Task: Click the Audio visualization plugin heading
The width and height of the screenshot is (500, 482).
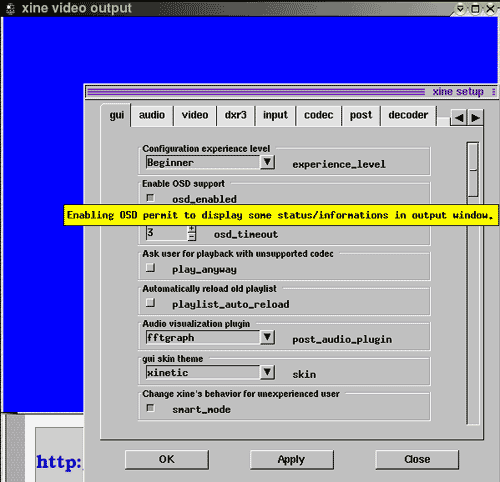Action: pos(196,324)
